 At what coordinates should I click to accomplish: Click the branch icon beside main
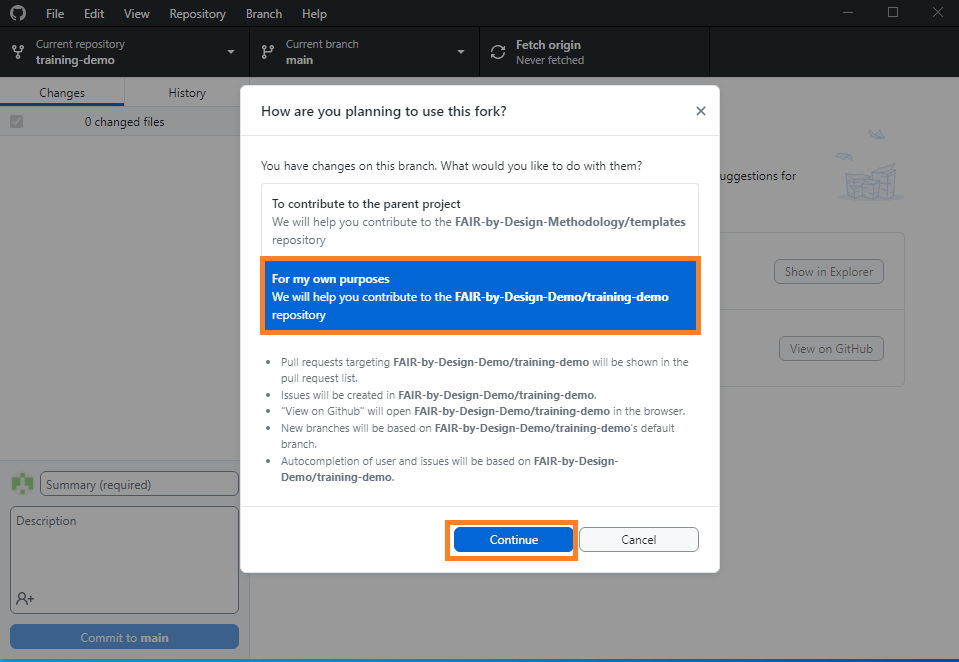tap(267, 51)
